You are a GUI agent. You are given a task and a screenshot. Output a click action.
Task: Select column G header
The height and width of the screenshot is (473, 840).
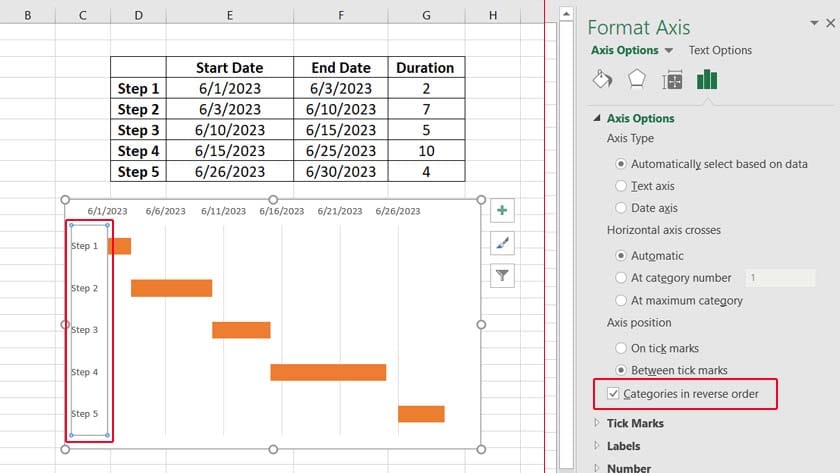(426, 16)
